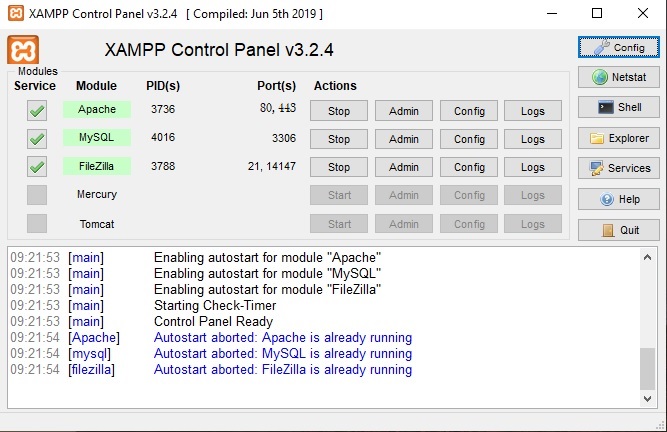The image size is (667, 432).
Task: Stop the Apache module
Action: [339, 111]
